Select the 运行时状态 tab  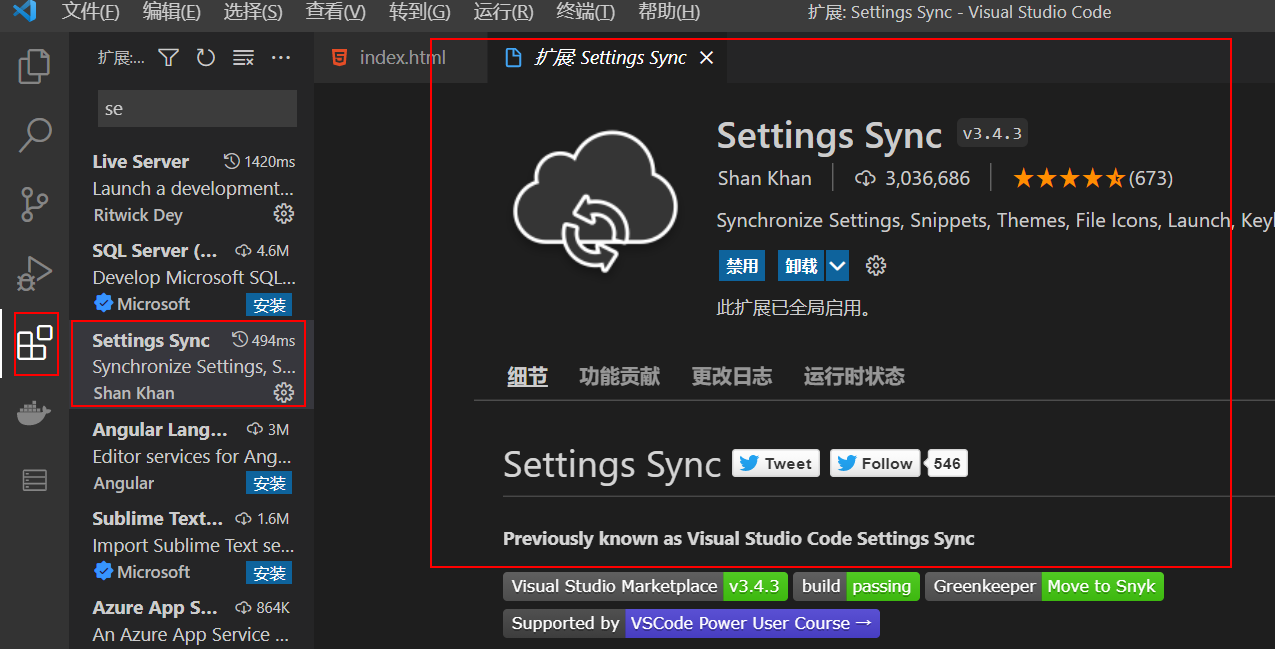pos(854,377)
